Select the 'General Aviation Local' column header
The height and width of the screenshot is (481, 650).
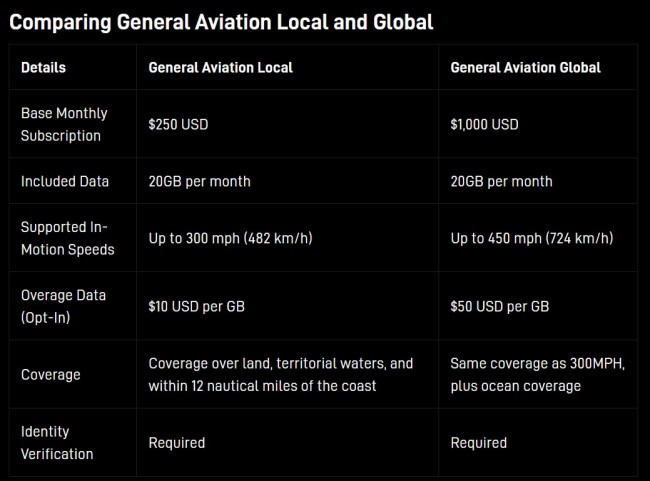tap(220, 68)
